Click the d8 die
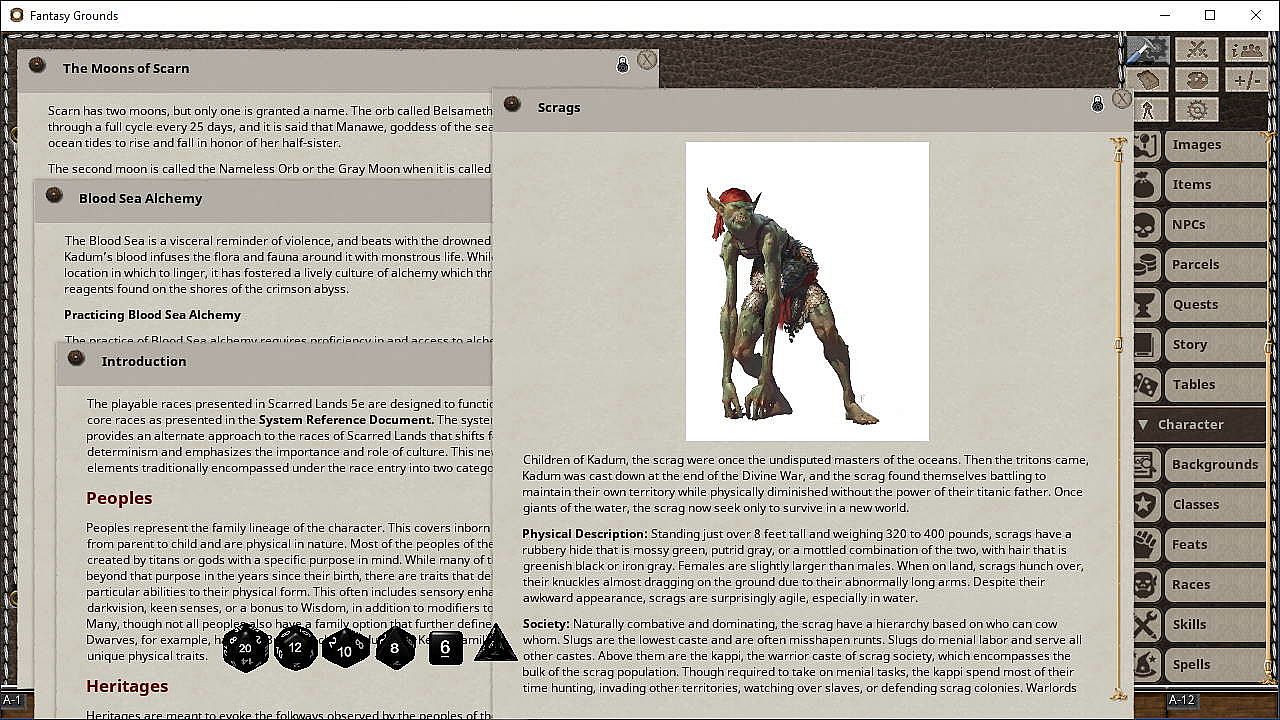1280x720 pixels. (x=395, y=648)
